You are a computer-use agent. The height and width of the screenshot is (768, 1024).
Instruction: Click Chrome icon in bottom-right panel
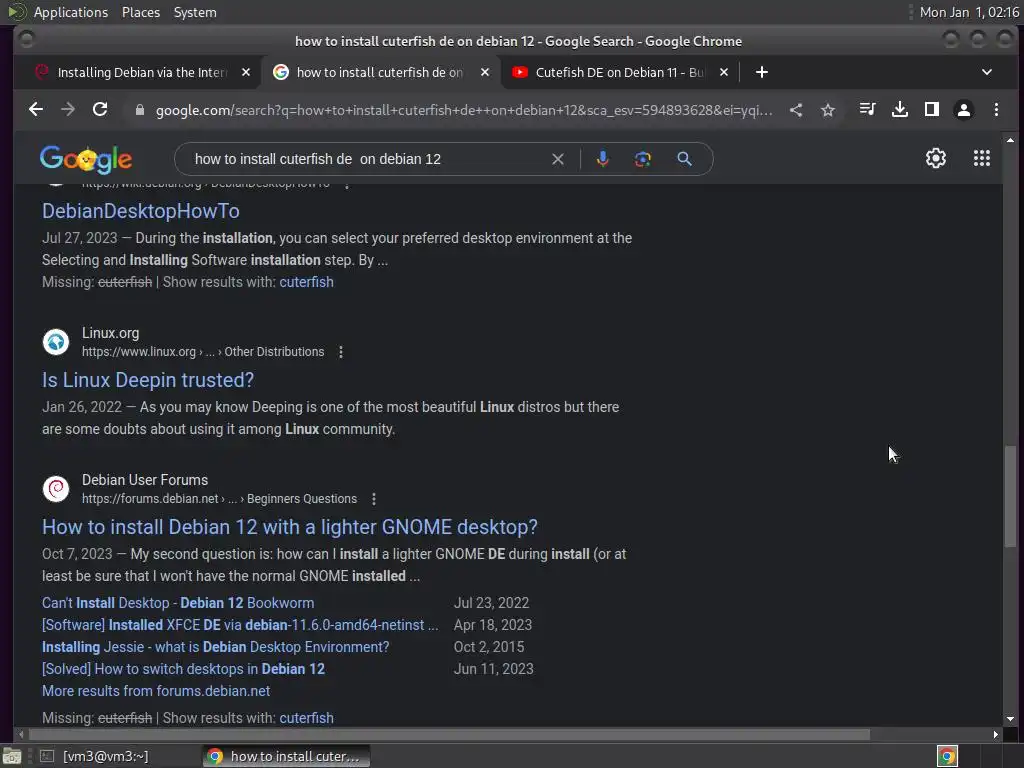coord(947,756)
